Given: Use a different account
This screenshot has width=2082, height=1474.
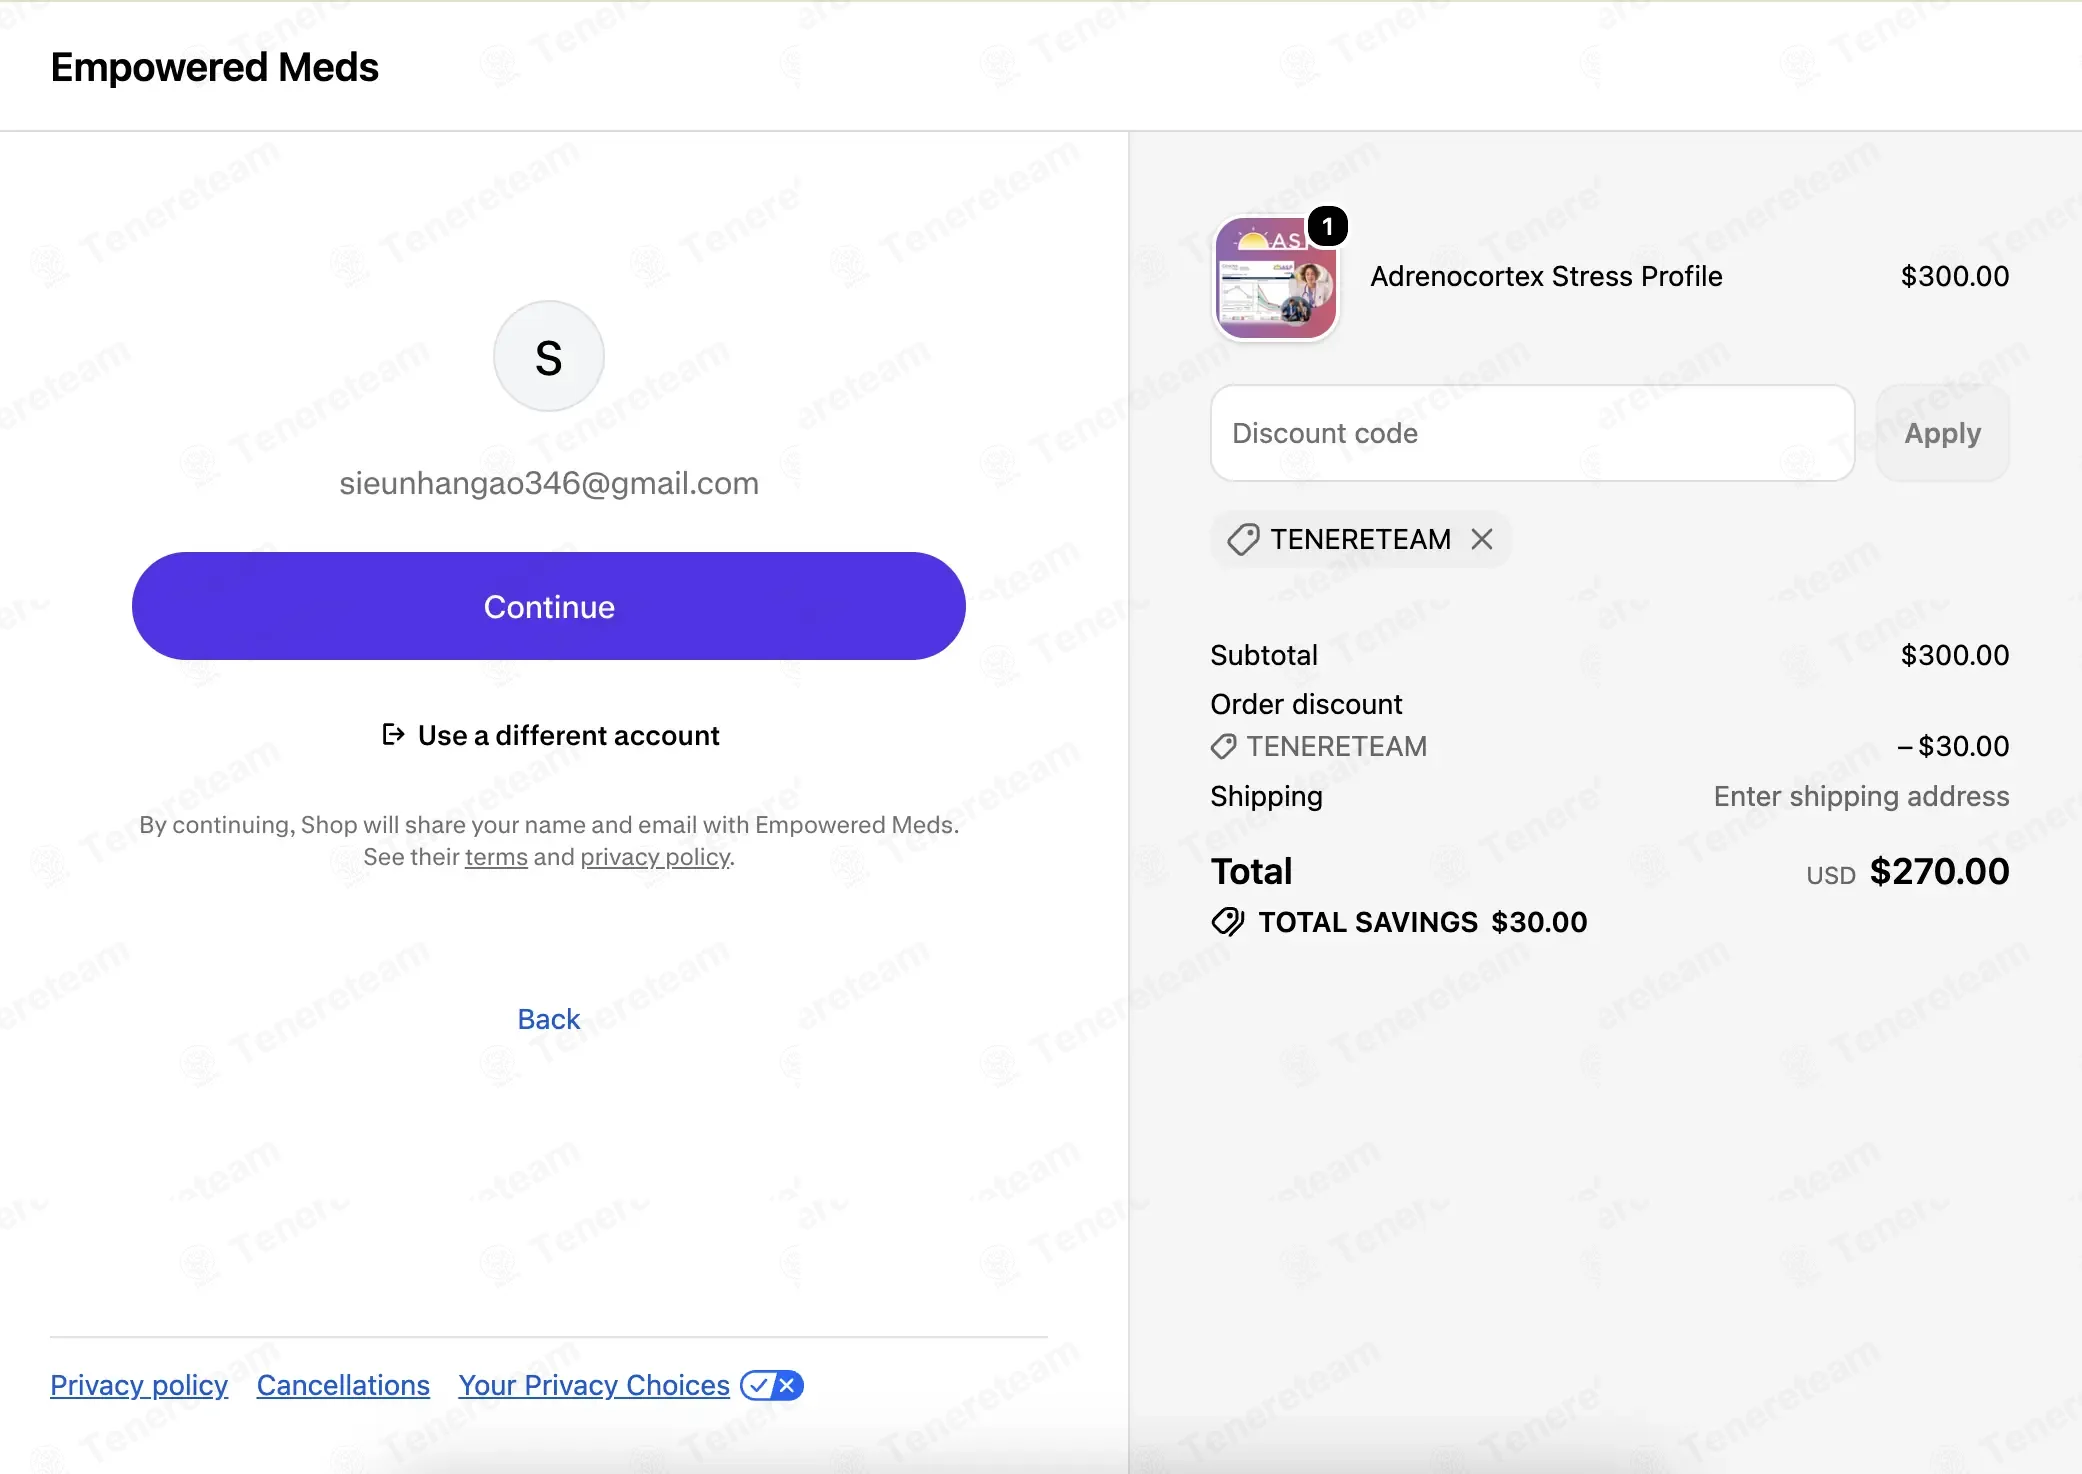Looking at the screenshot, I should (x=551, y=735).
